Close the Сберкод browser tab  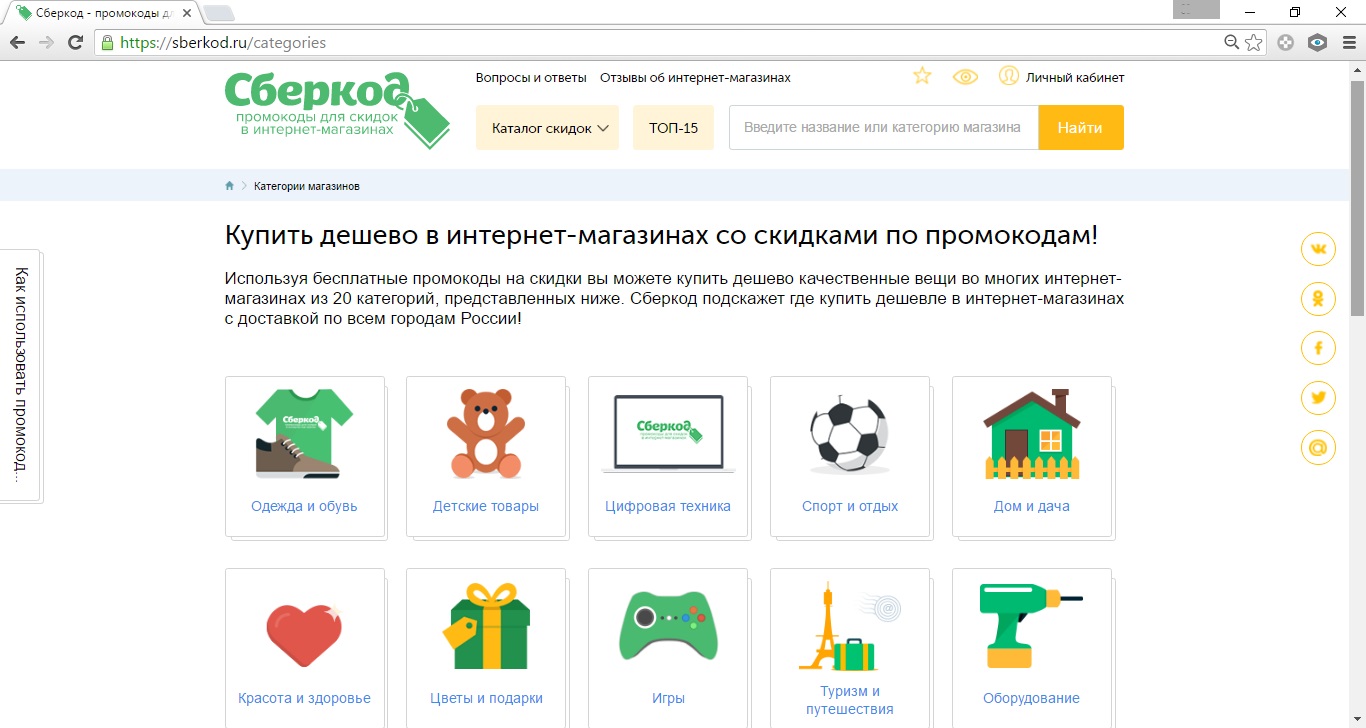(x=186, y=13)
